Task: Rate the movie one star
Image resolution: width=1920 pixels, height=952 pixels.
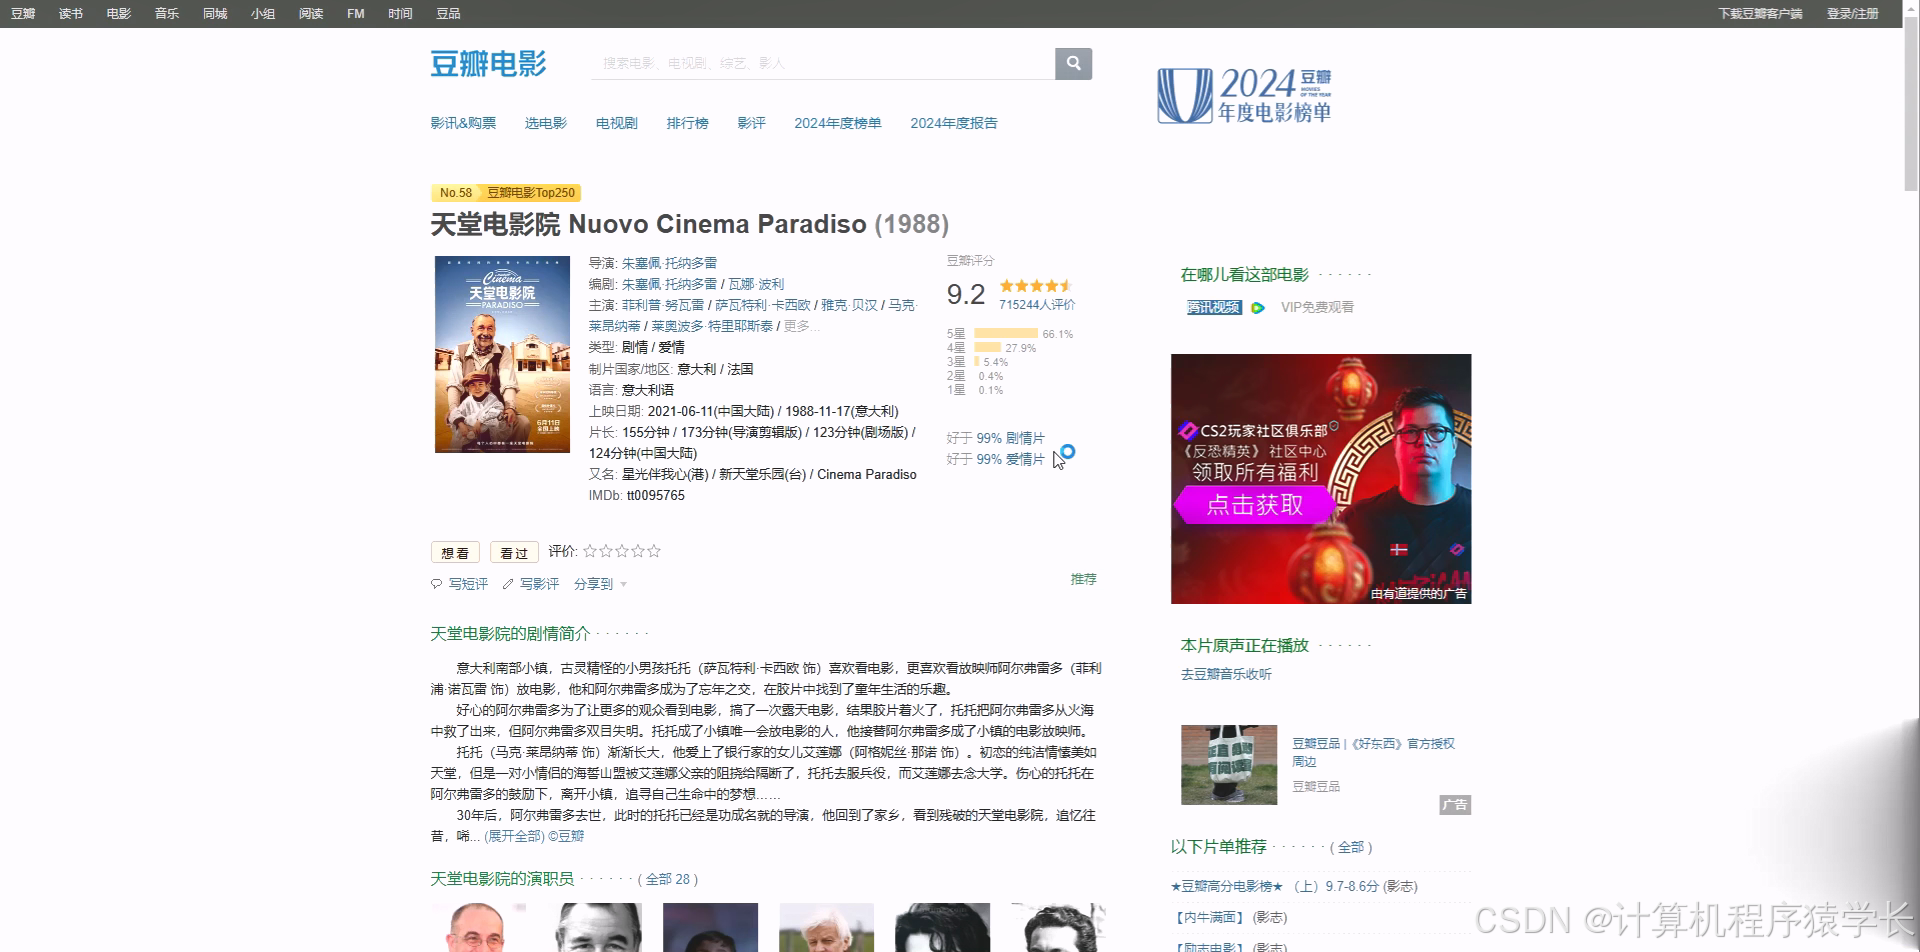Action: pyautogui.click(x=590, y=551)
